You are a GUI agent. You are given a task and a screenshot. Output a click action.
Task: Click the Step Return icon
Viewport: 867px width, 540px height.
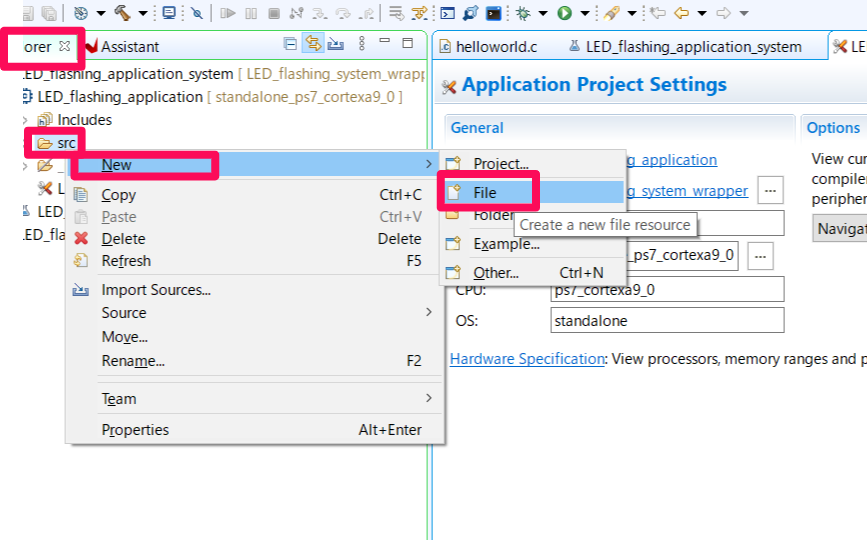[365, 13]
